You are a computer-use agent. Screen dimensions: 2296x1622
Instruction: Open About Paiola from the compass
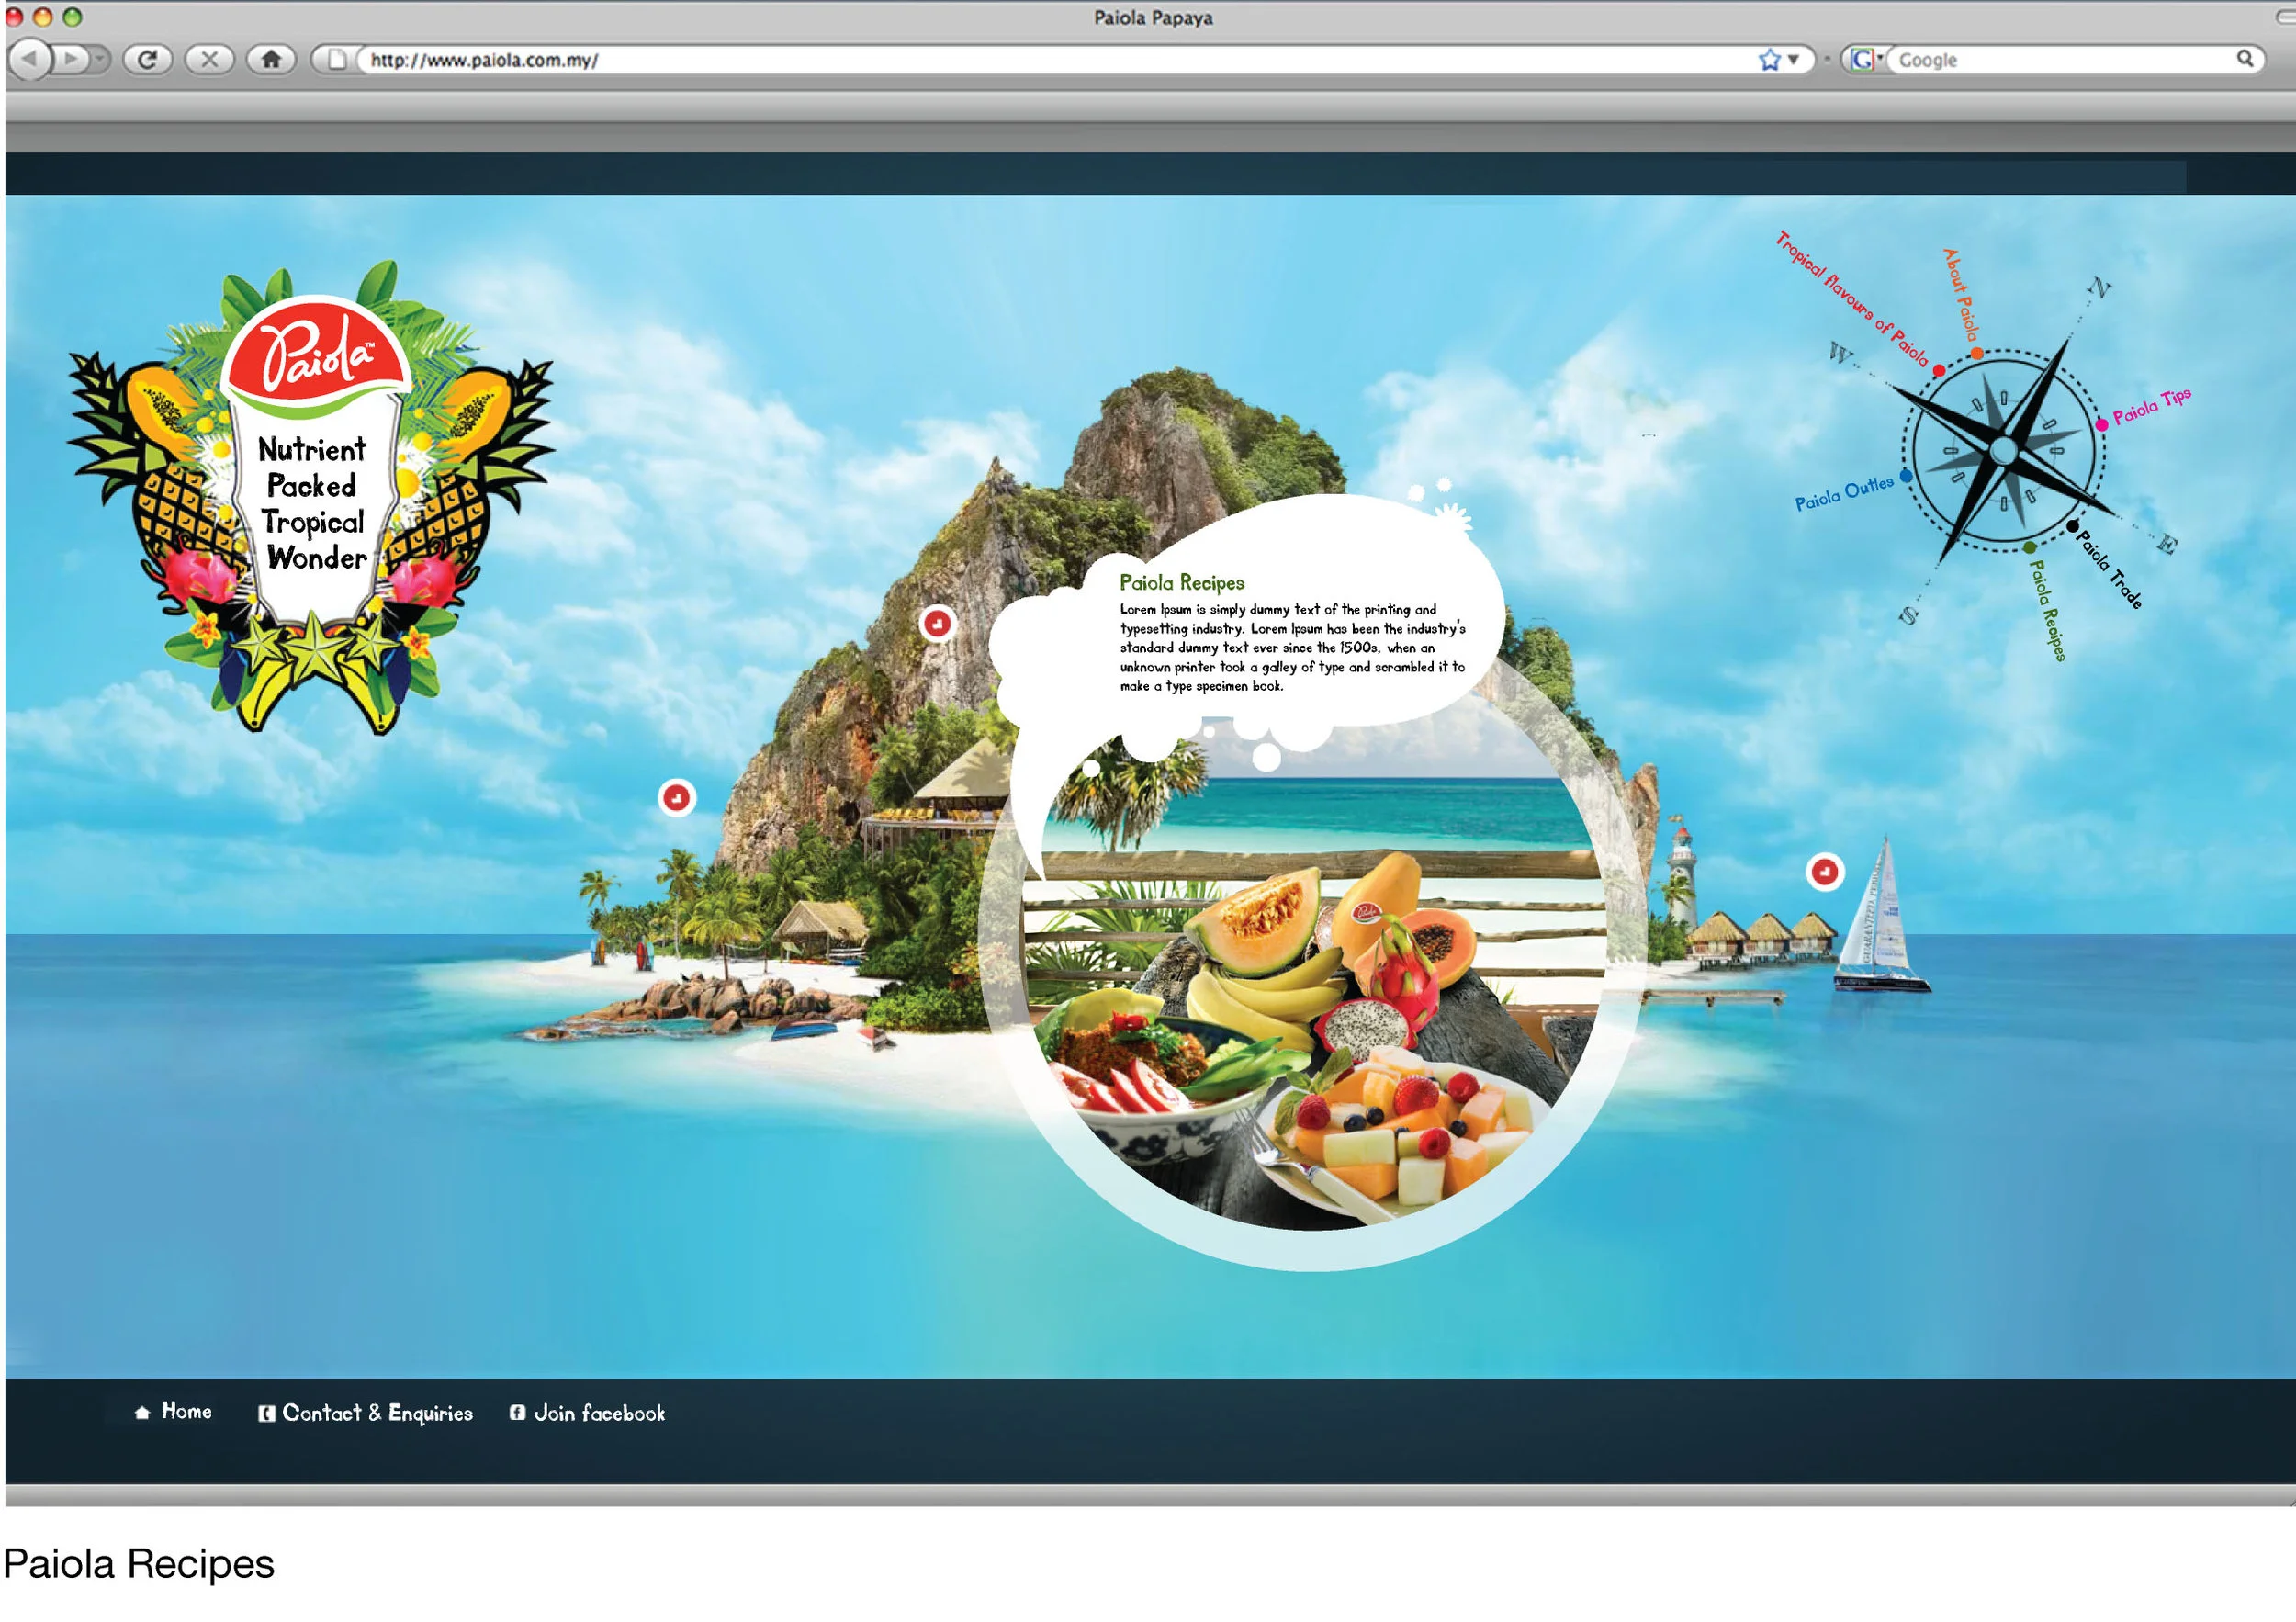click(1961, 294)
